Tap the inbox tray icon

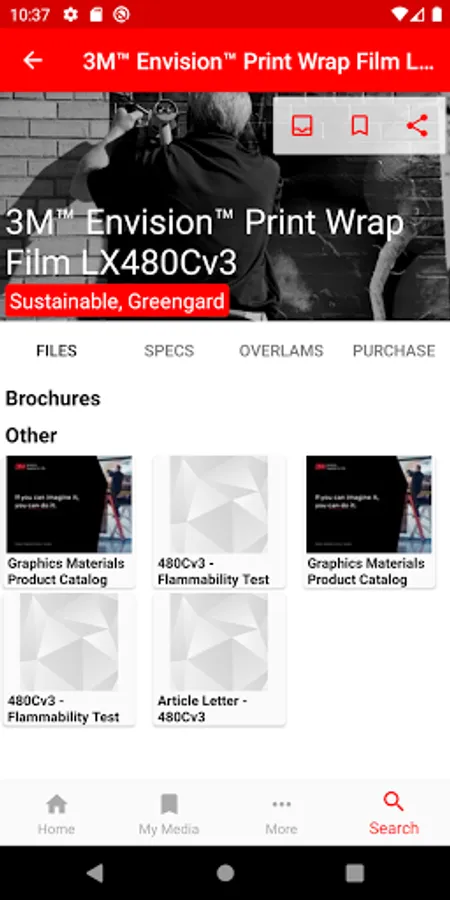[x=302, y=125]
